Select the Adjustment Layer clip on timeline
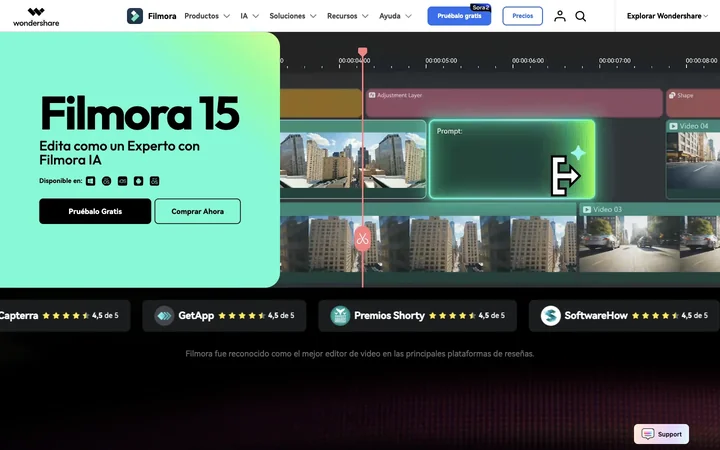The width and height of the screenshot is (720, 450). (x=514, y=103)
